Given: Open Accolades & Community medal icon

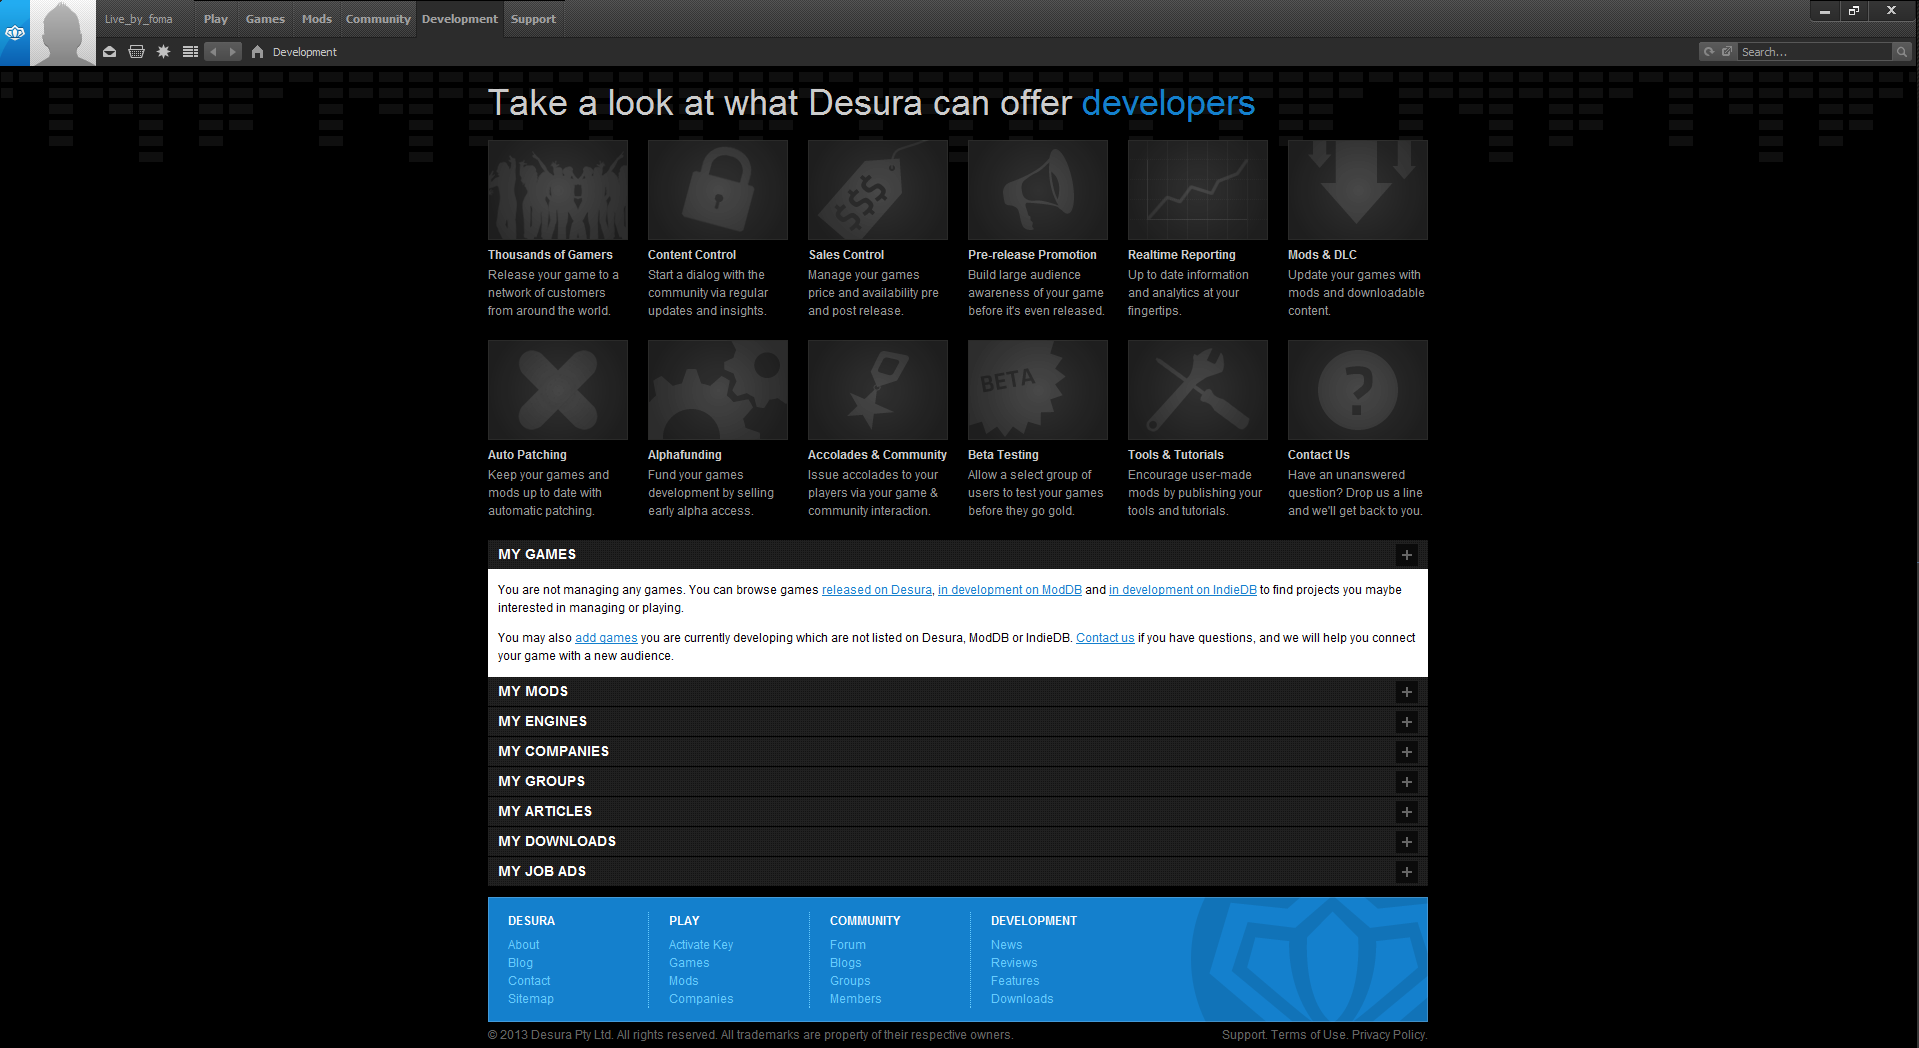Looking at the screenshot, I should tap(878, 390).
